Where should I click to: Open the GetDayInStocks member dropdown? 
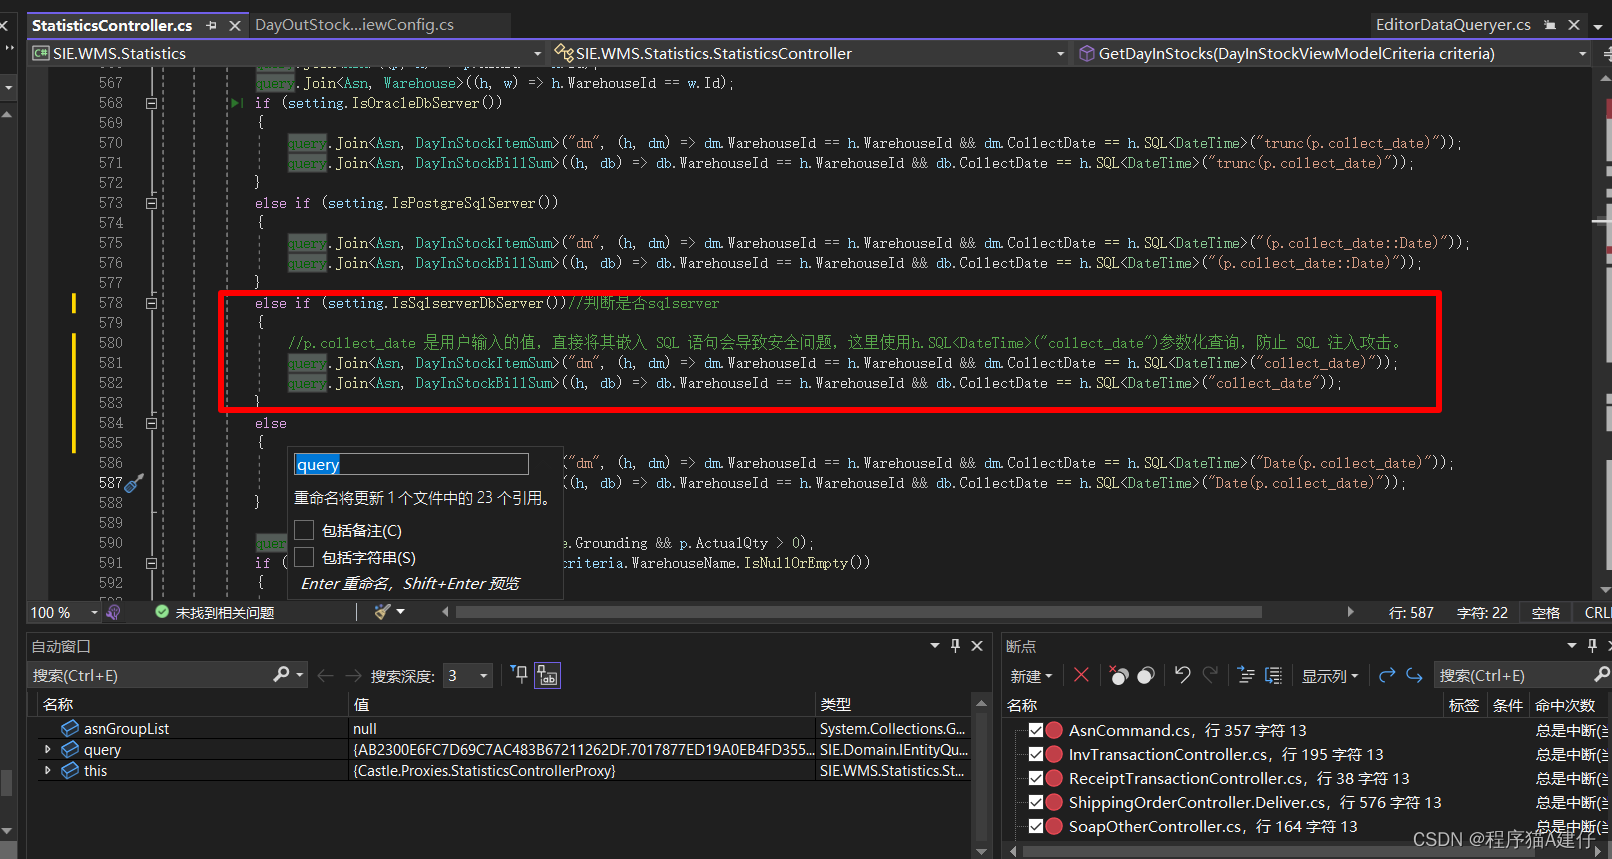(1582, 54)
